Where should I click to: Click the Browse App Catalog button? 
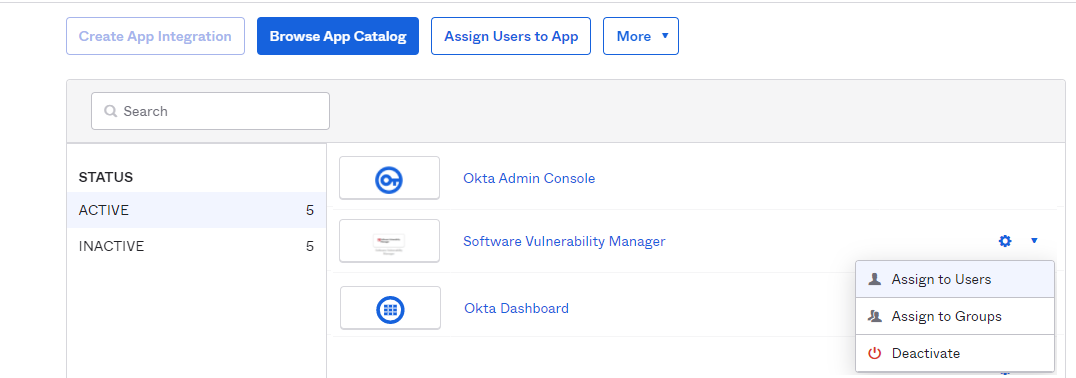[x=338, y=36]
